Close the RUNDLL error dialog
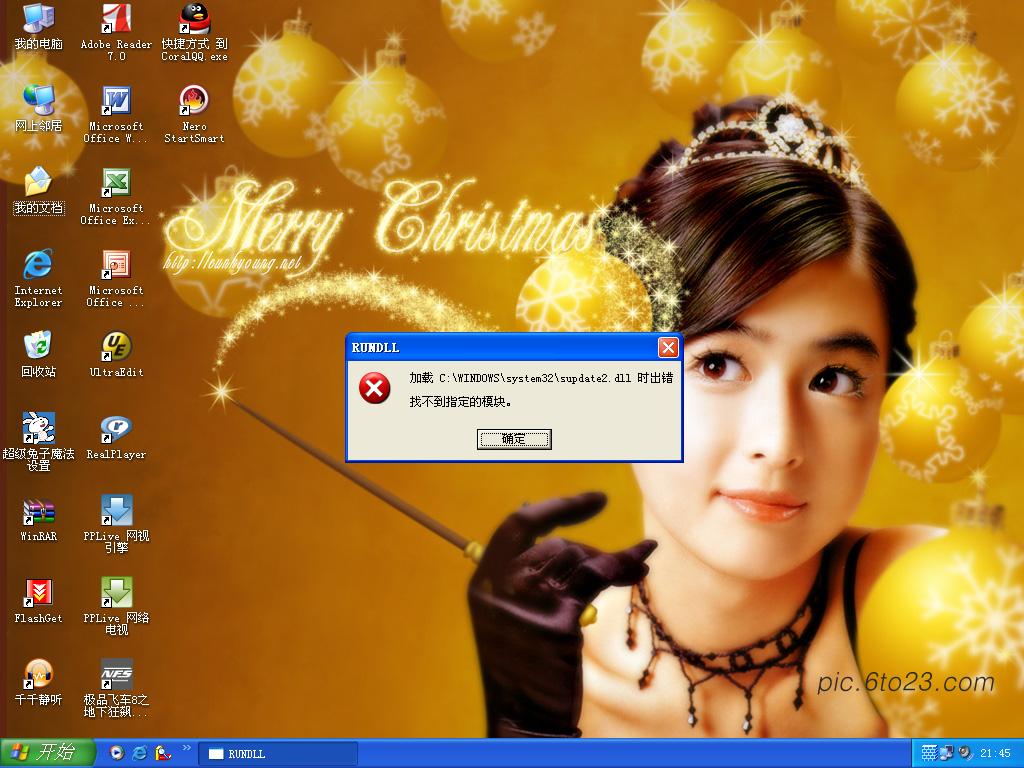 pyautogui.click(x=668, y=347)
